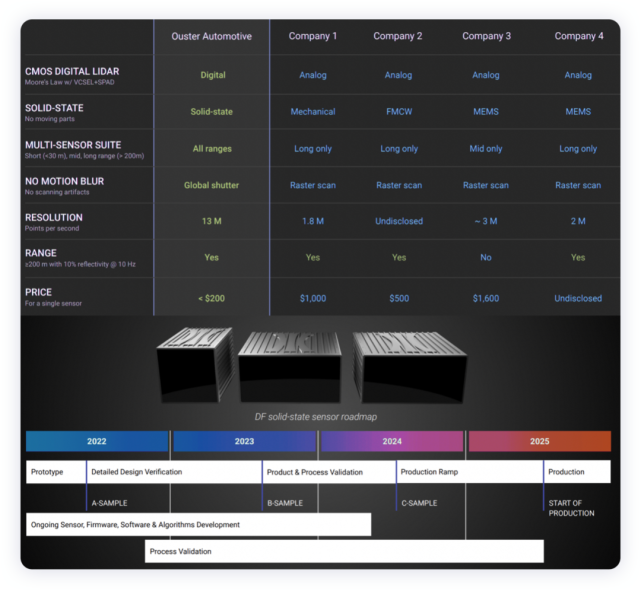Click the 'DF solid-state sensor roadmap' caption
The height and width of the screenshot is (591, 641).
click(x=316, y=417)
